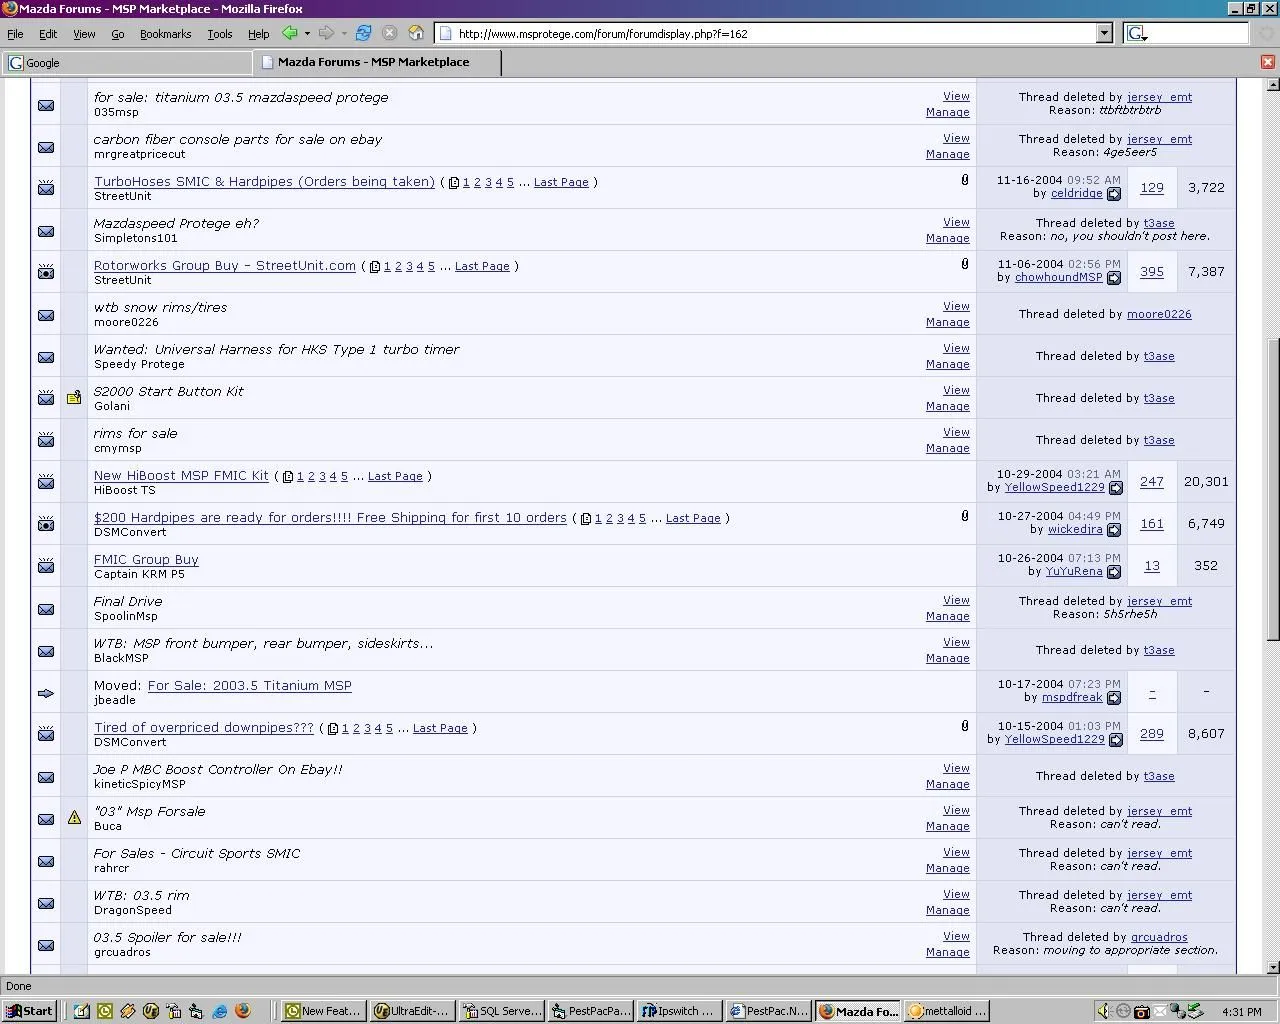The image size is (1280, 1024).
Task: Open the Tools menu
Action: click(220, 34)
